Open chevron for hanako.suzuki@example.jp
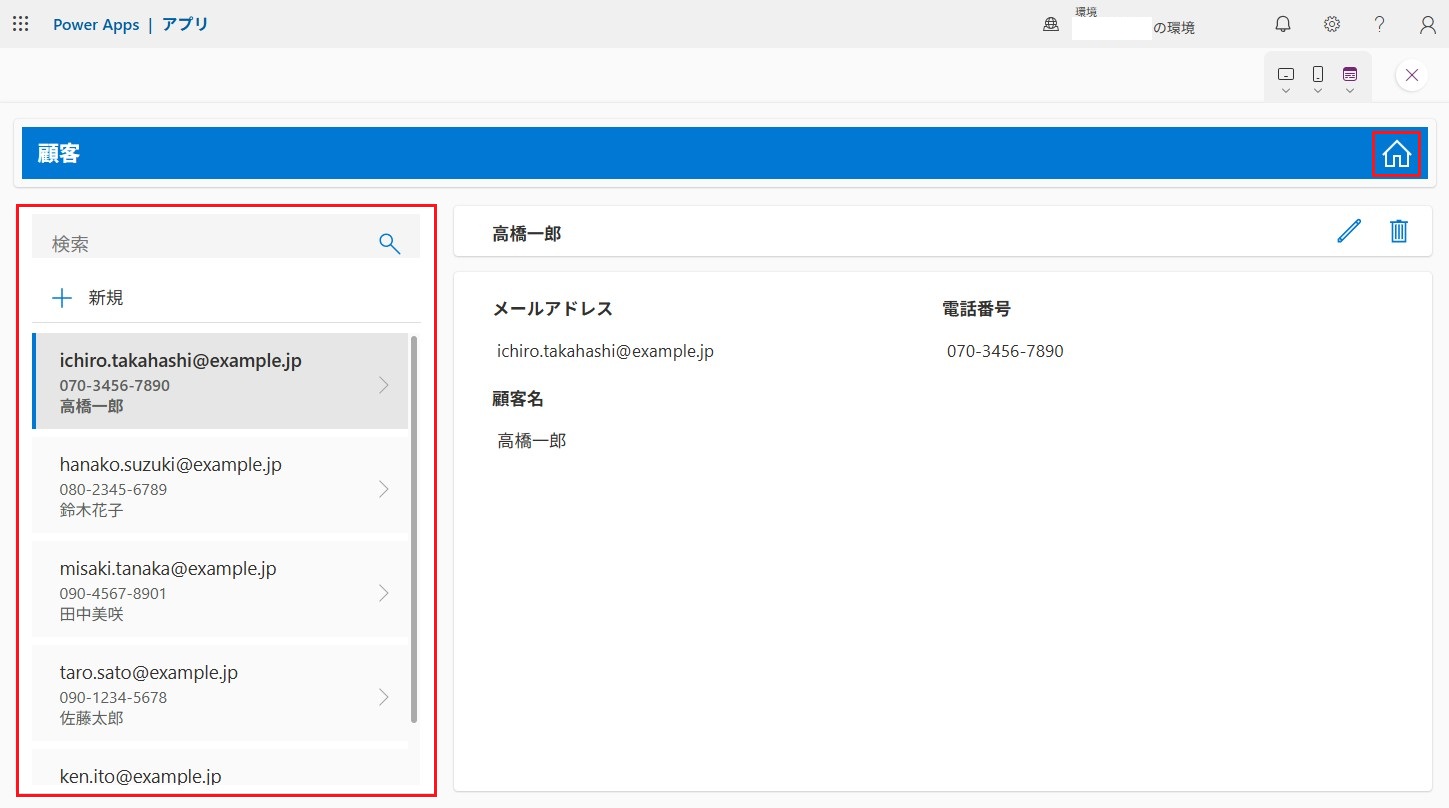The image size is (1449, 808). tap(384, 489)
